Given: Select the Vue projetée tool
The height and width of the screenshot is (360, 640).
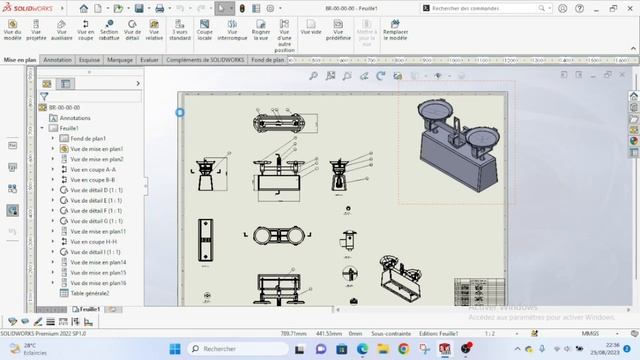Looking at the screenshot, I should click(36, 30).
